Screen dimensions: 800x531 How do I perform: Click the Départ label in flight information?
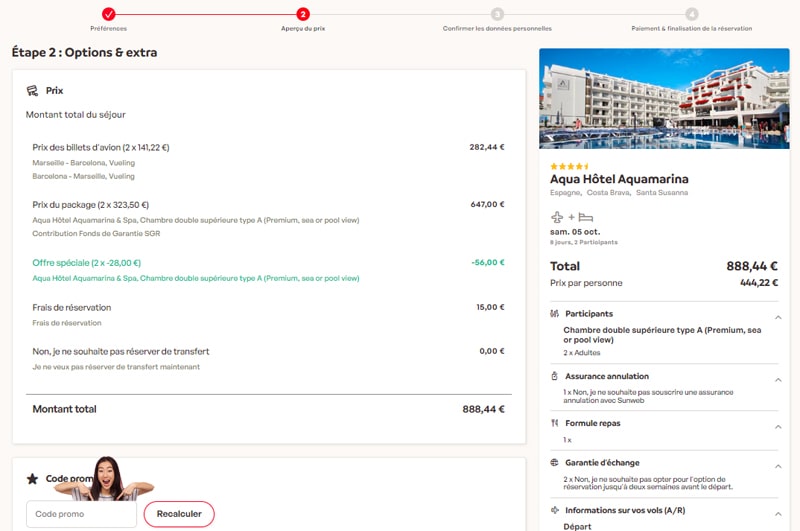tap(577, 526)
